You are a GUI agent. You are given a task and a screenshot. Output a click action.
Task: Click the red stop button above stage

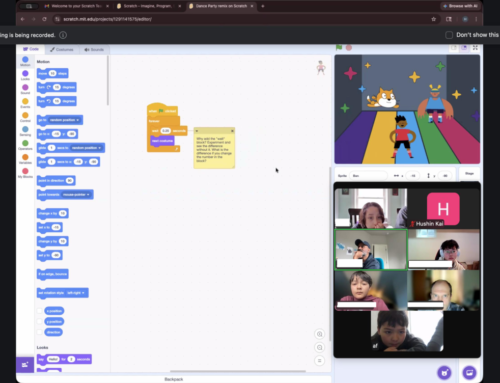(349, 48)
